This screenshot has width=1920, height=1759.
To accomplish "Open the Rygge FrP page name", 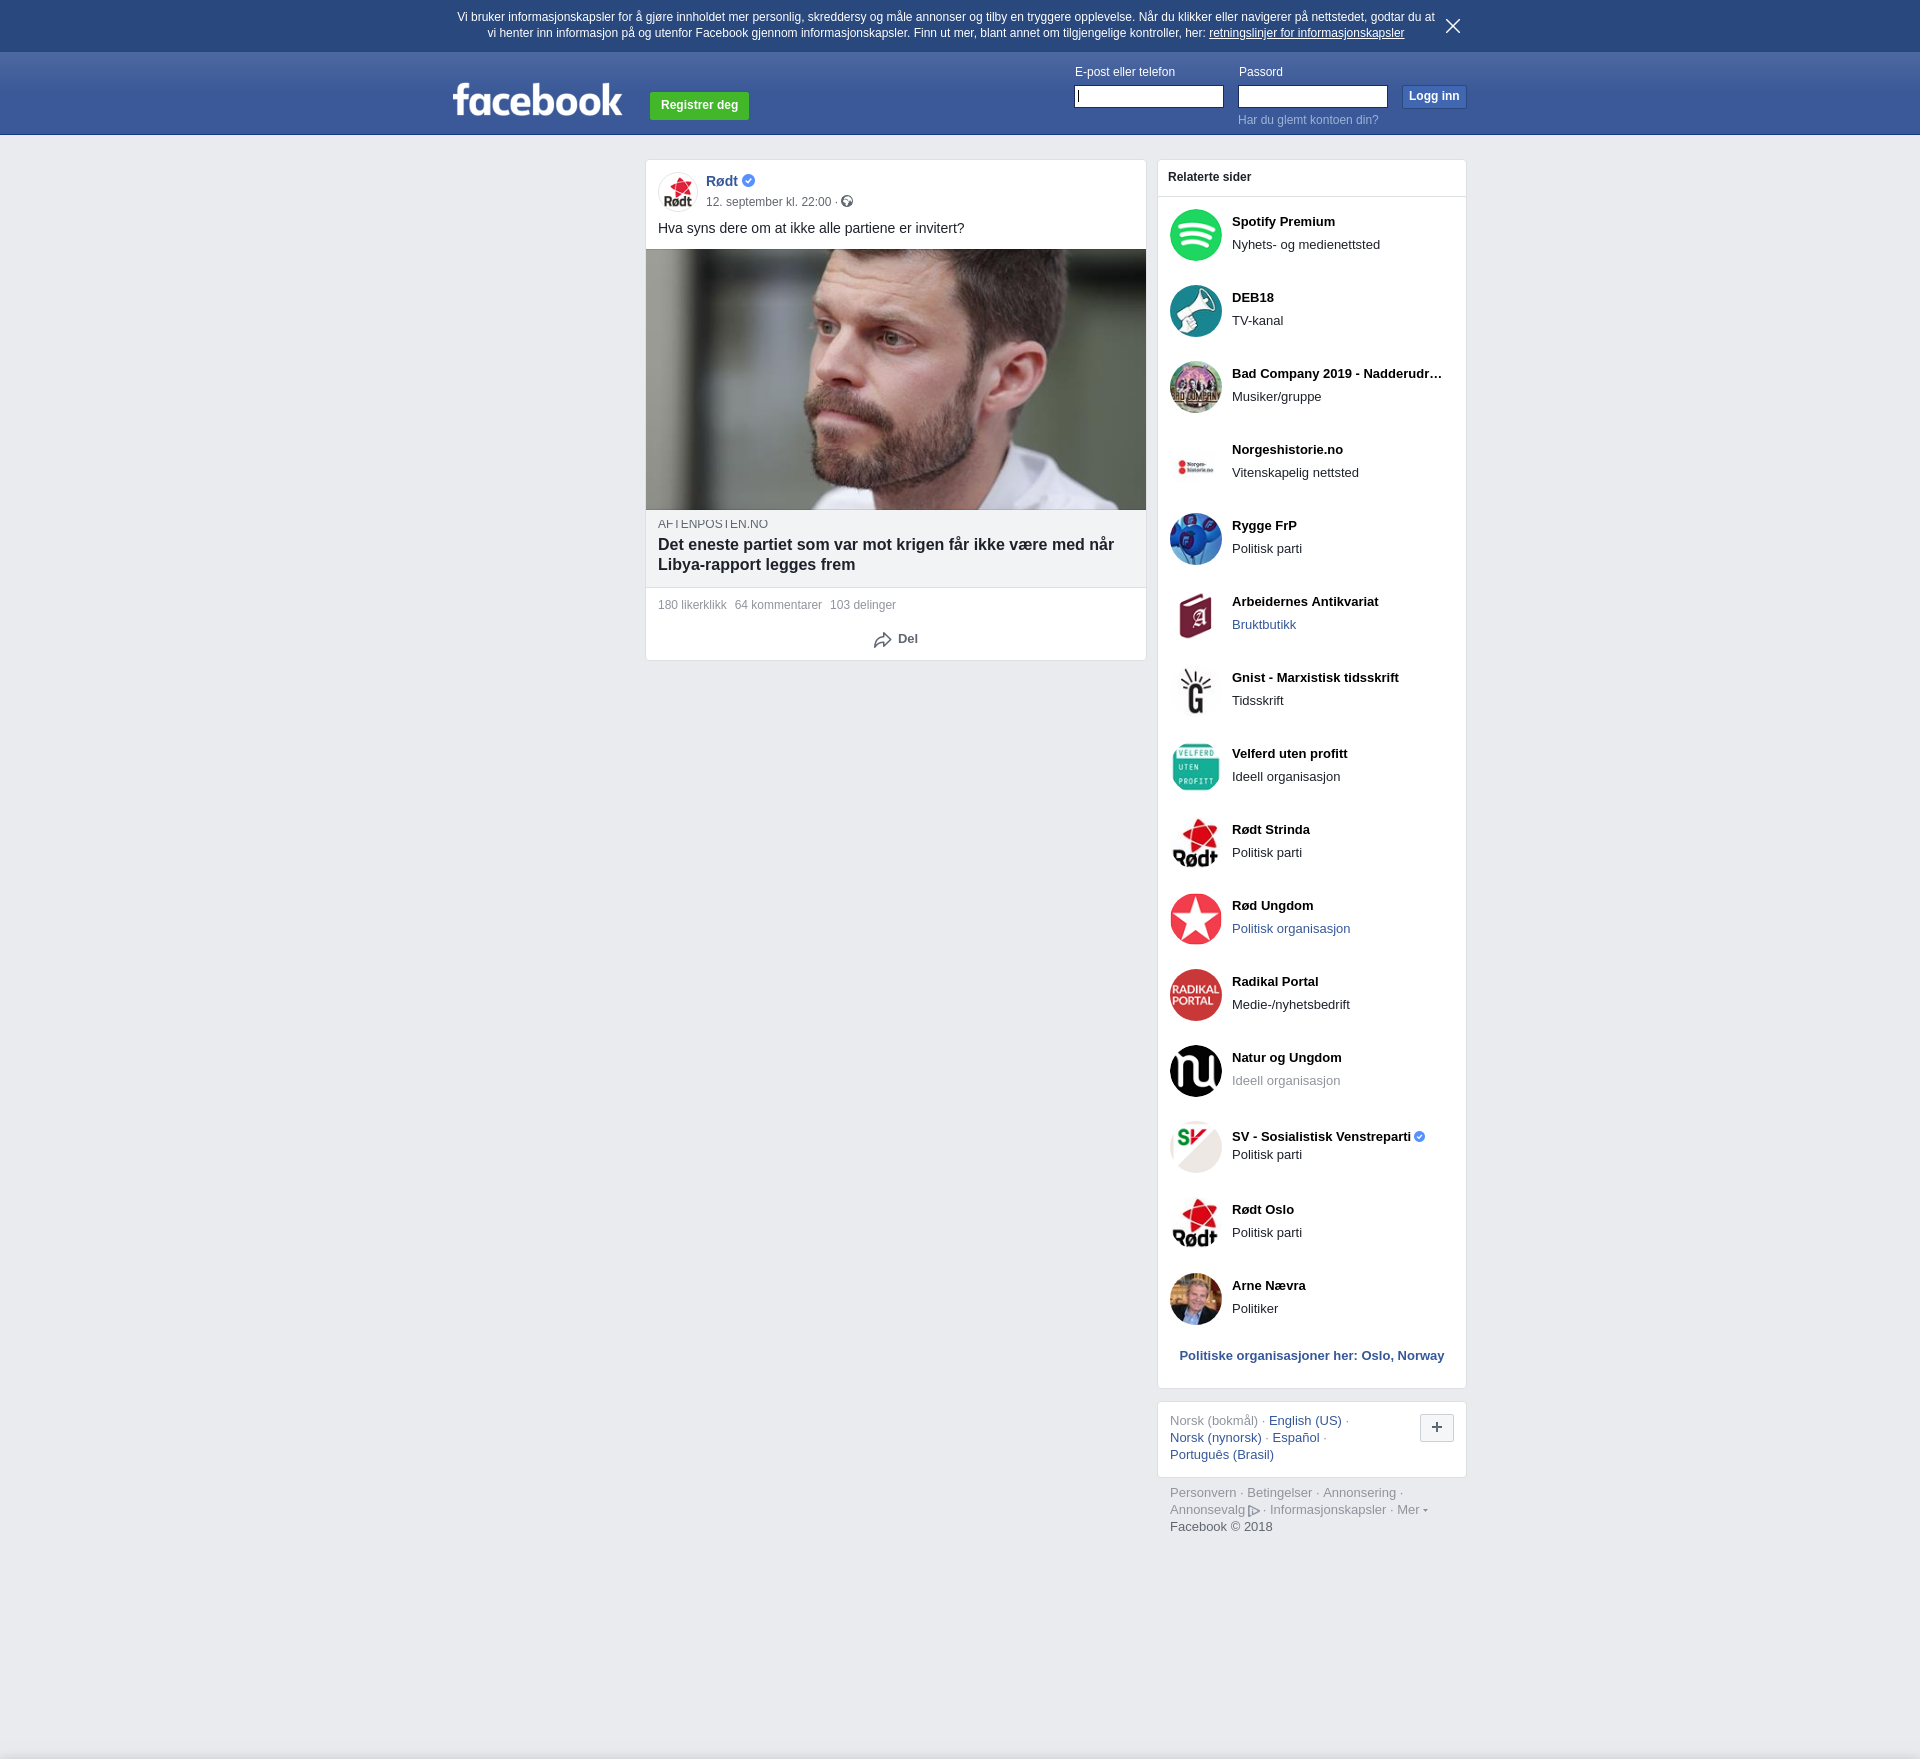I will coord(1264,526).
